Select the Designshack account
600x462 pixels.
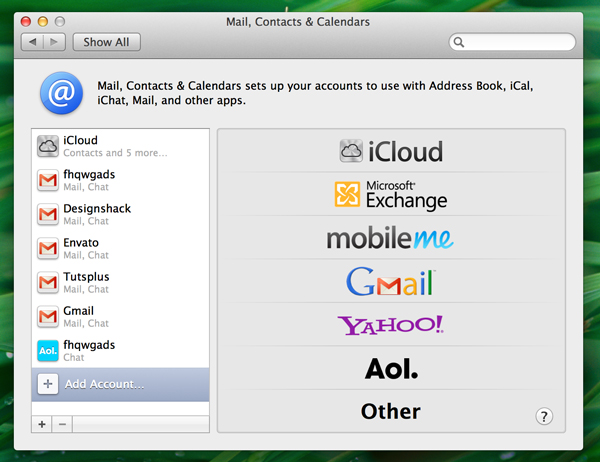(x=121, y=214)
